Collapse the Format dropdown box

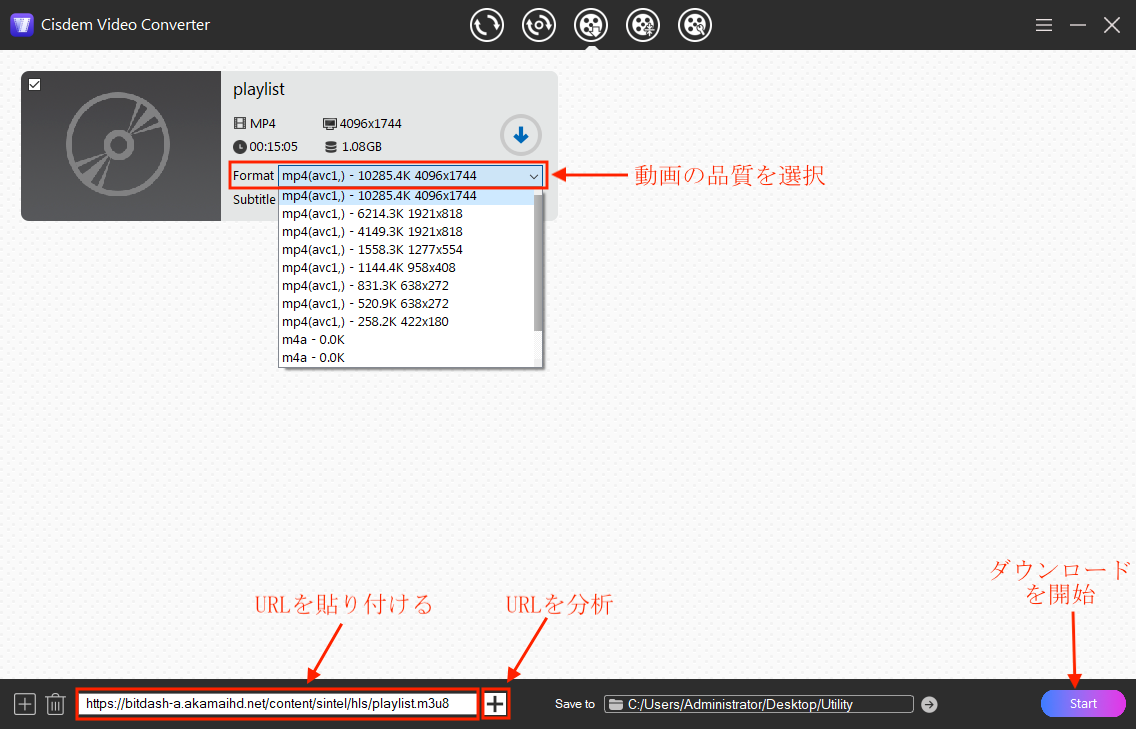coord(533,176)
